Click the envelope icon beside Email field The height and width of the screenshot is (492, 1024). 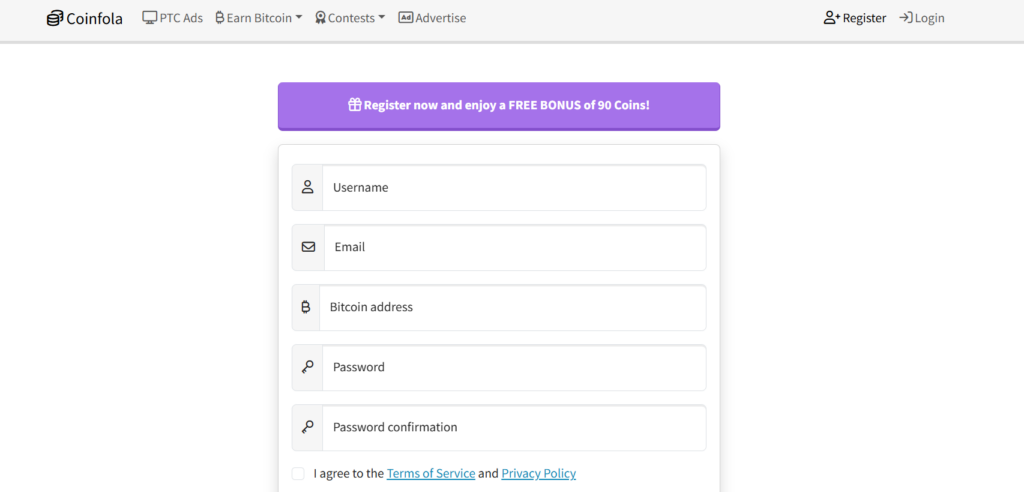(x=308, y=247)
